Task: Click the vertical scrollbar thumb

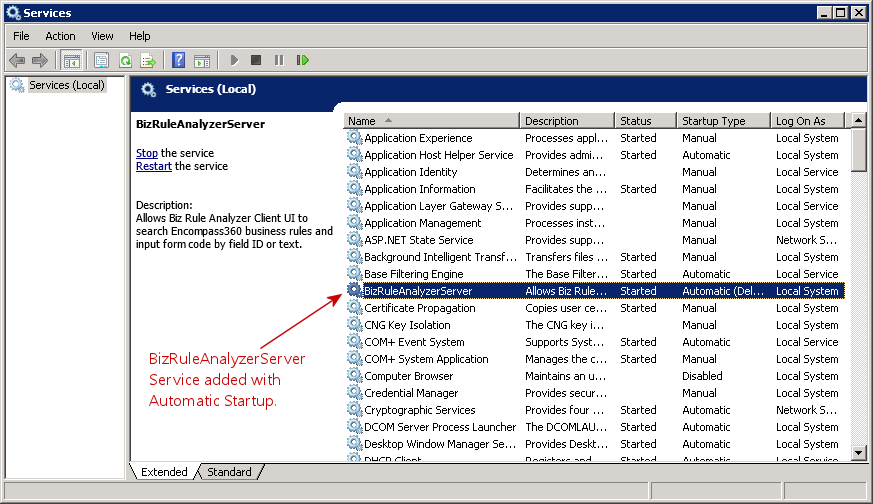Action: click(859, 150)
